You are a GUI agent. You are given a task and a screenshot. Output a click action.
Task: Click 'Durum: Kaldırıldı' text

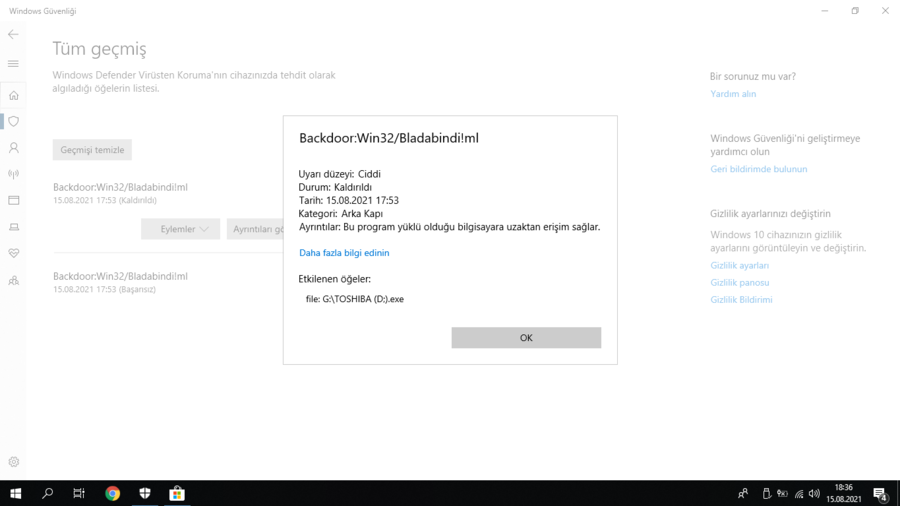pos(335,187)
